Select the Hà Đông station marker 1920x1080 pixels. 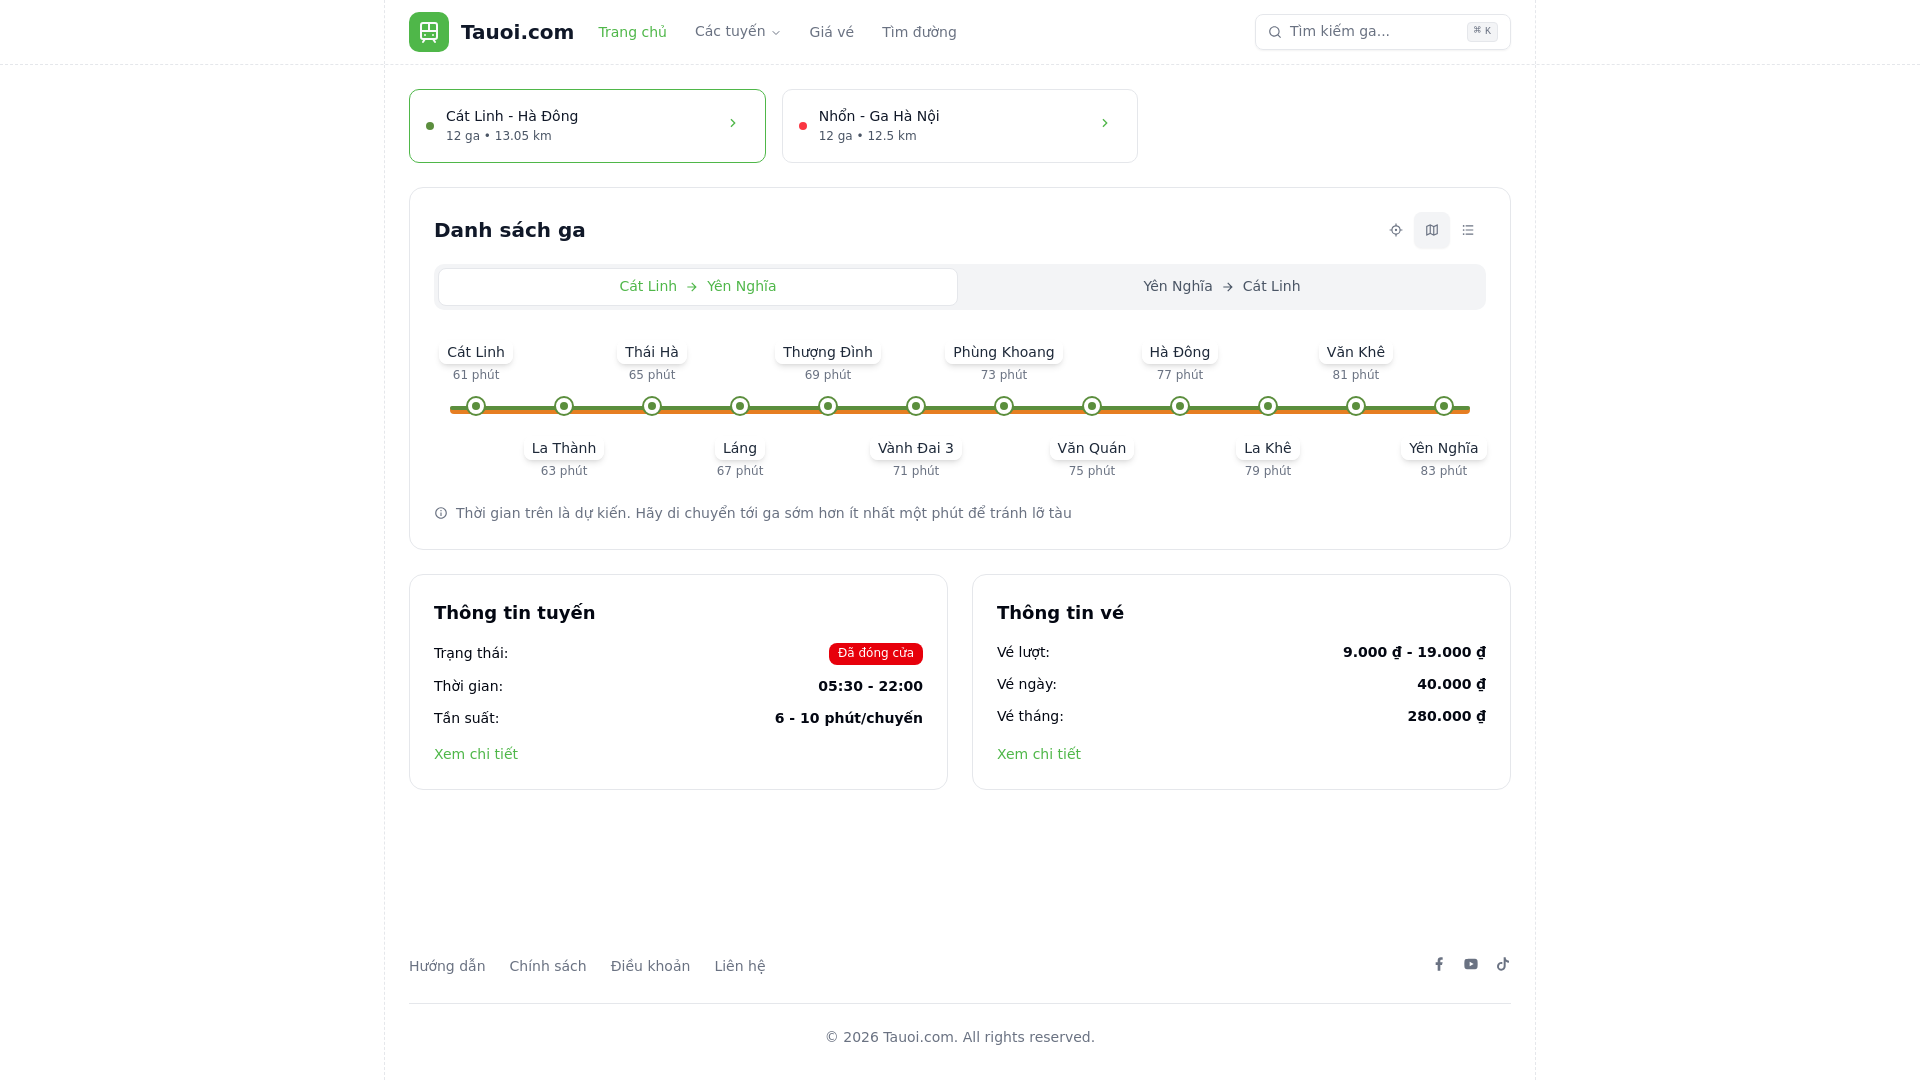click(1180, 406)
